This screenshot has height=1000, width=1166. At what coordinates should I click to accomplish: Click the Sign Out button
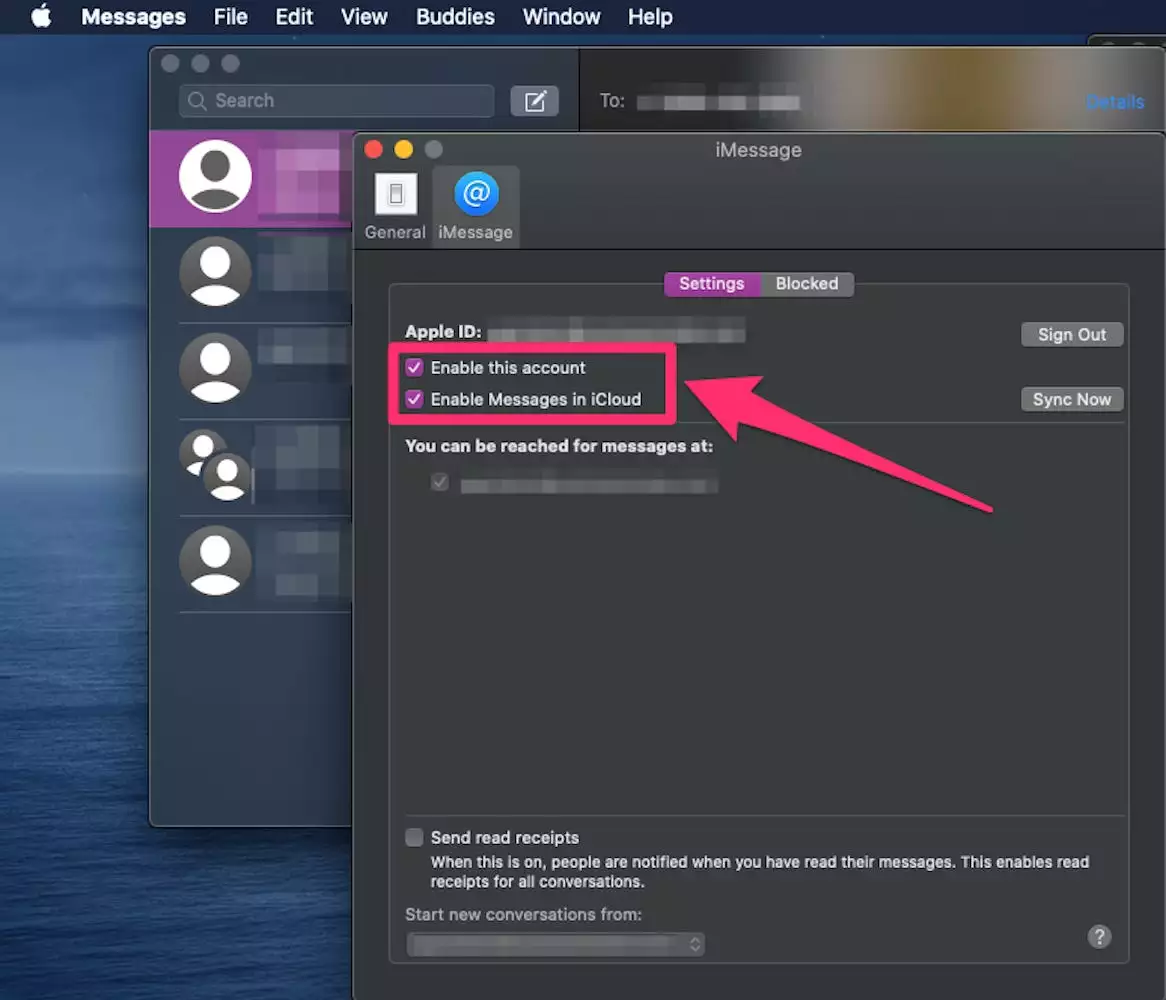tap(1072, 335)
